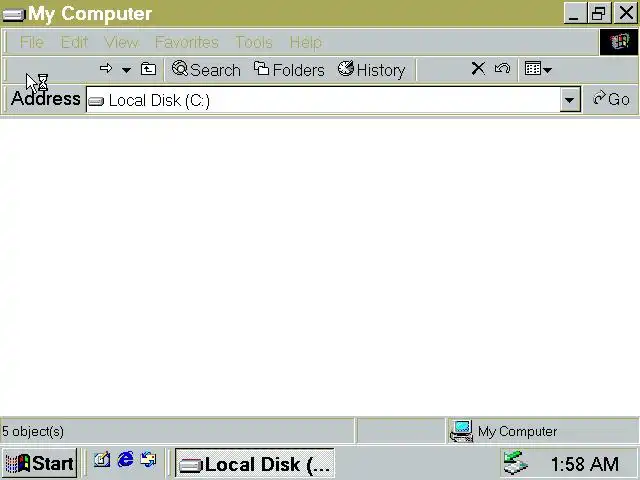Click the 1:58 AM clock

point(584,464)
